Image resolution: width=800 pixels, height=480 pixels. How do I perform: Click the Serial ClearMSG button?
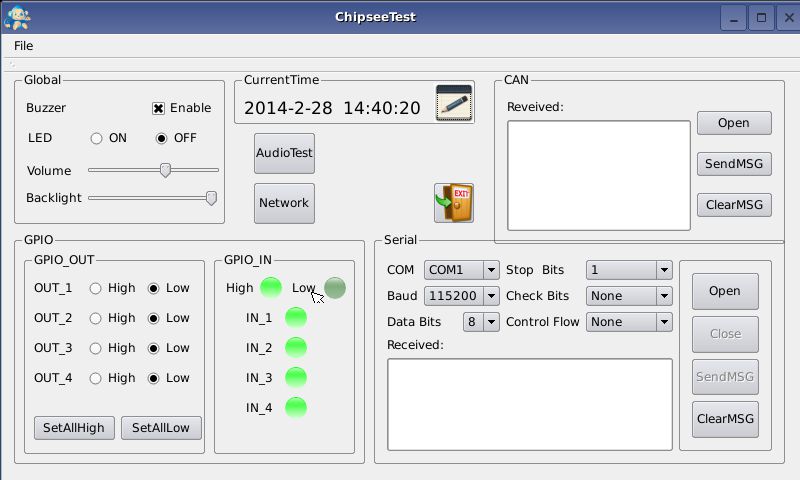[725, 419]
